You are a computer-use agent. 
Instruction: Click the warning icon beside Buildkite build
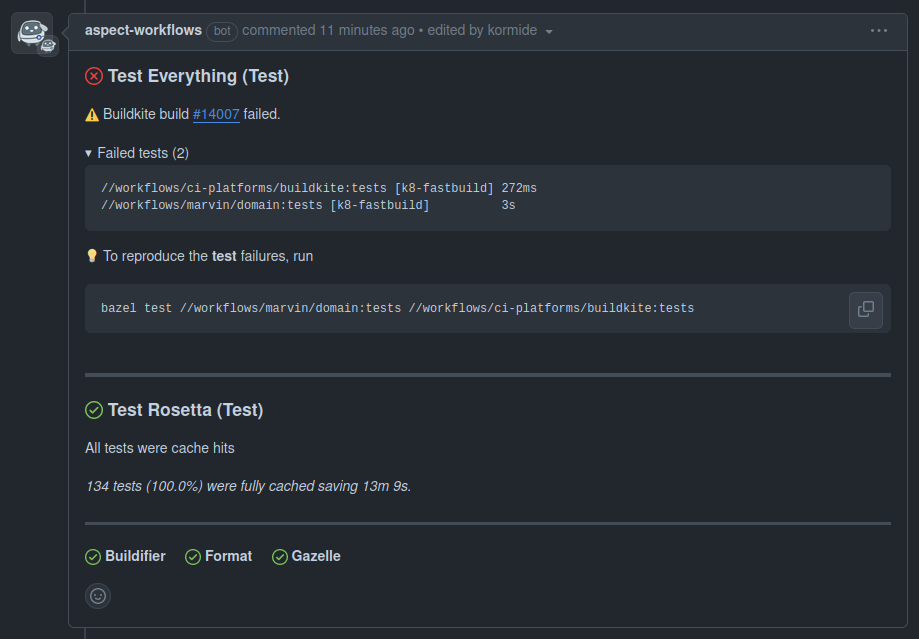click(92, 115)
